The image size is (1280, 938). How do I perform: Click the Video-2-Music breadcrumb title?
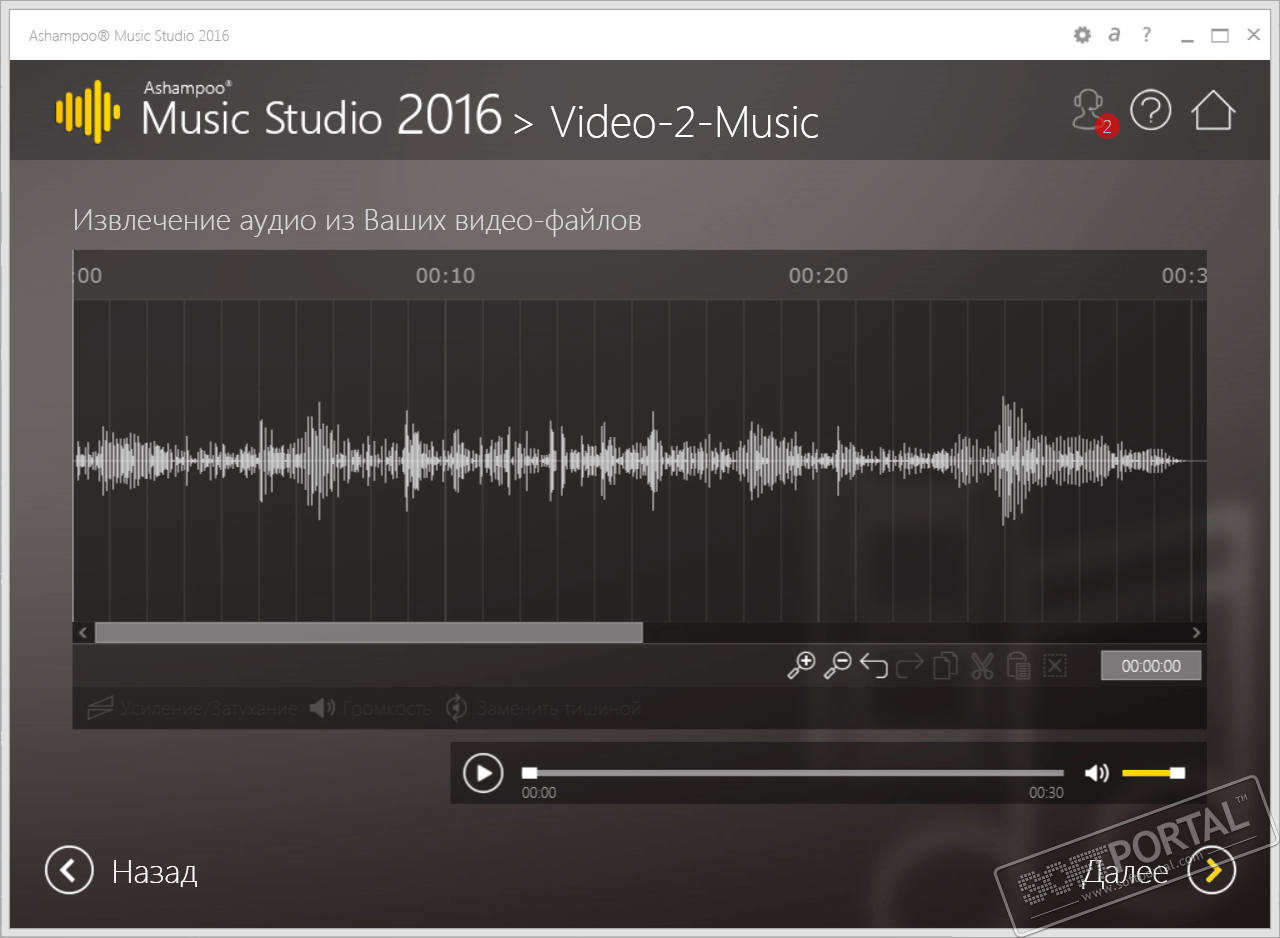click(685, 122)
